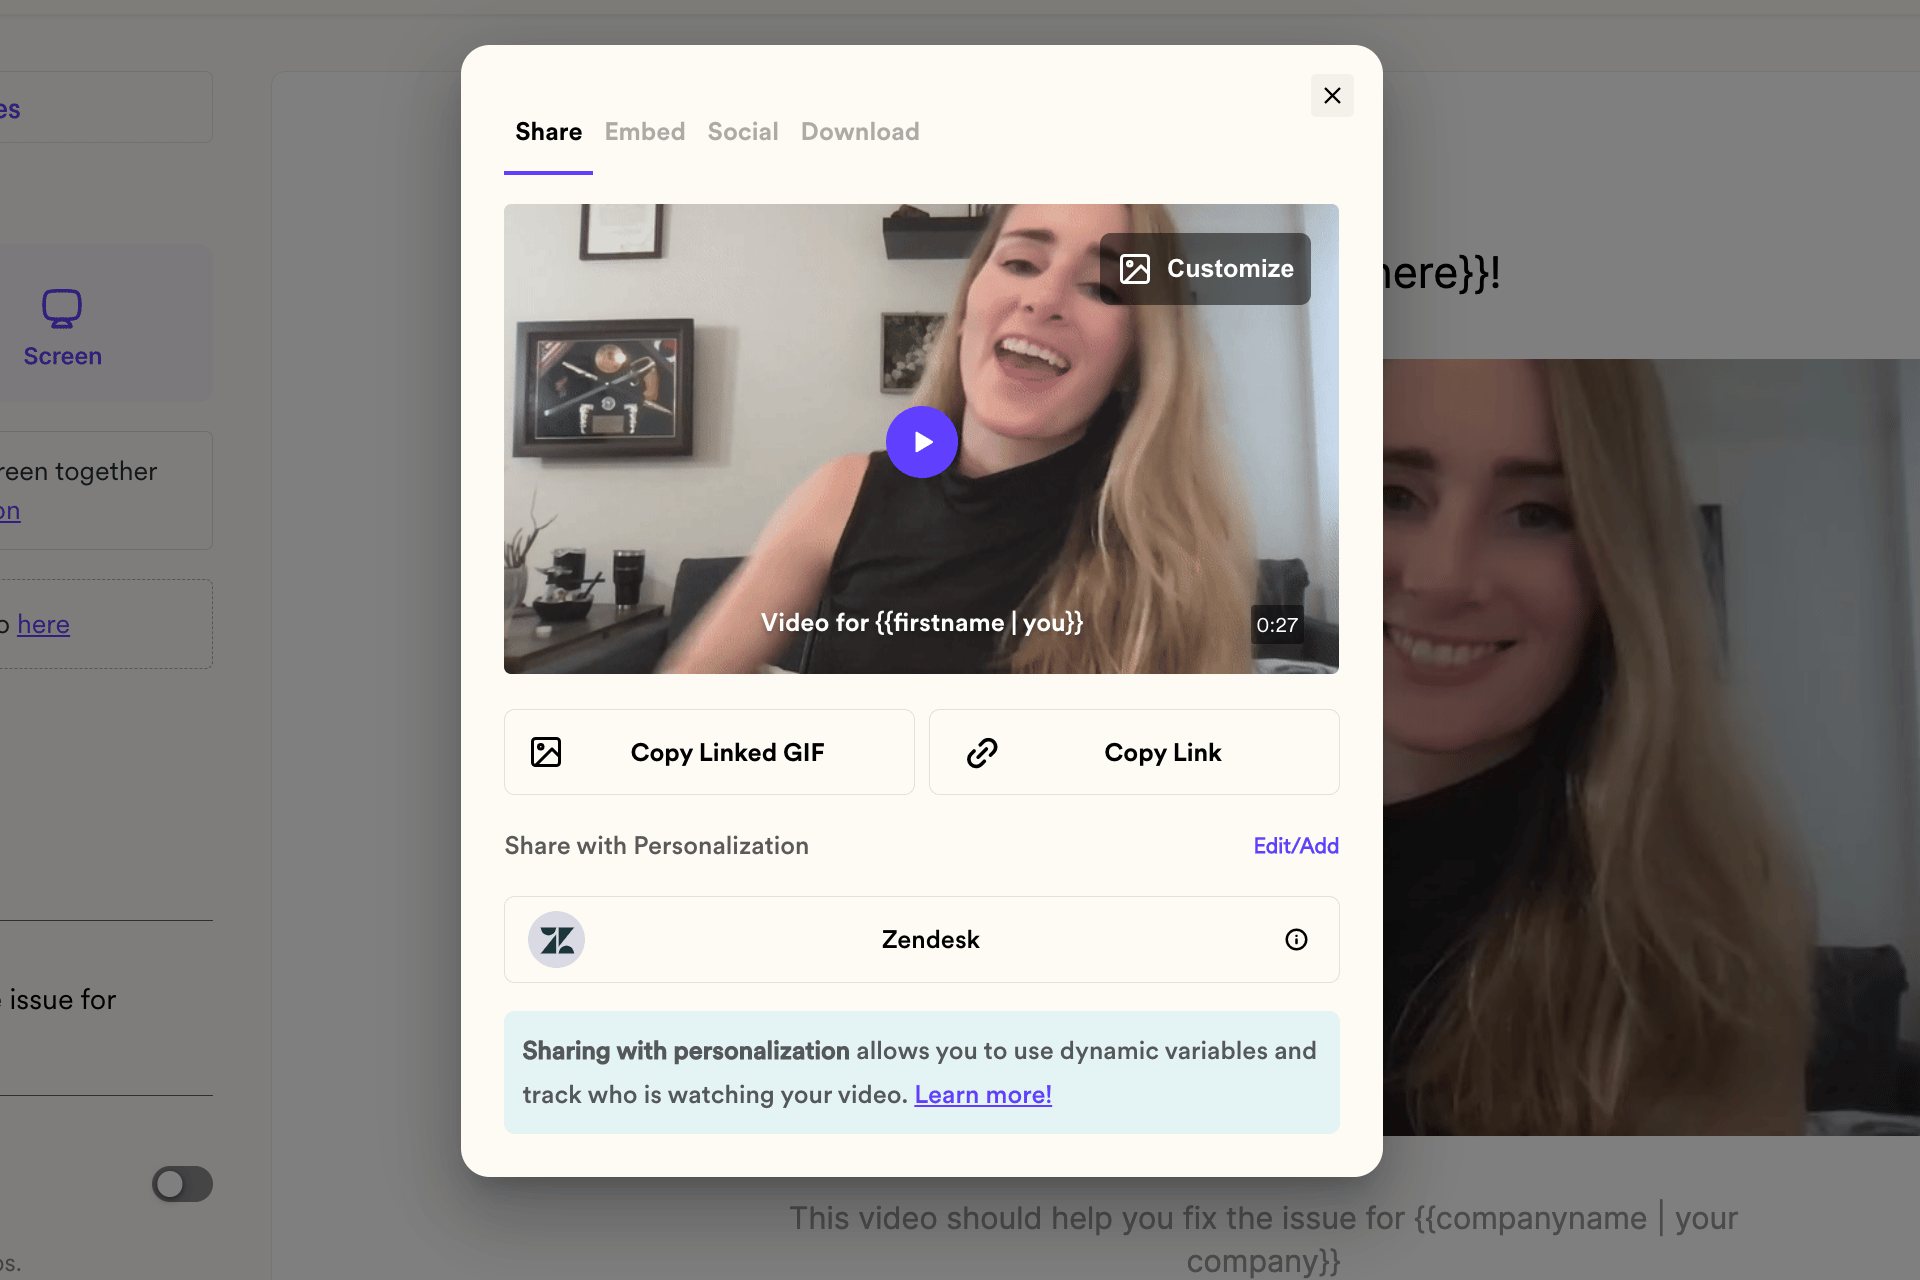Click the 'Video for {{firstname | you}}' caption

922,623
